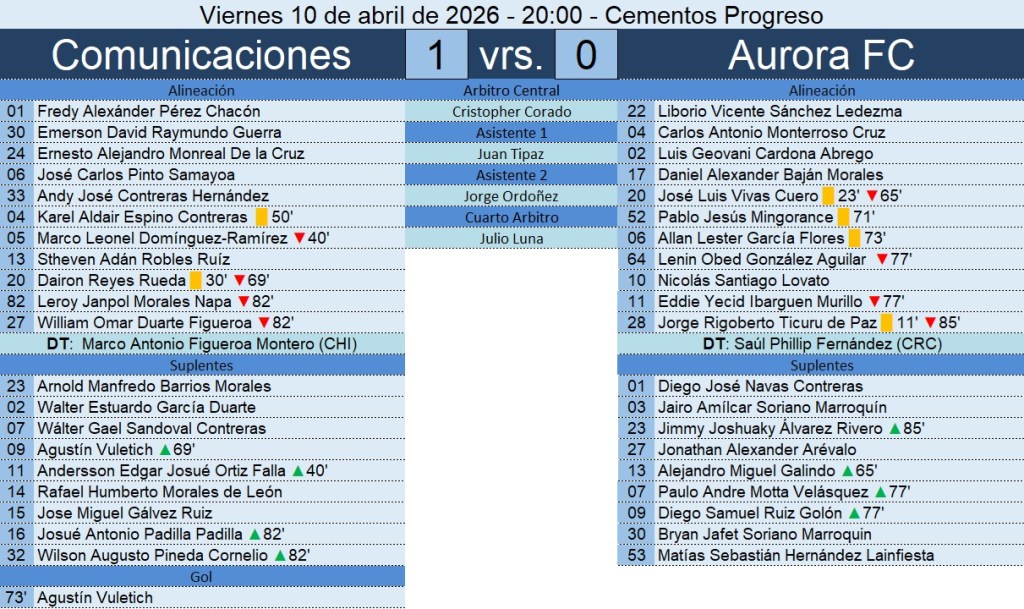Screen dimensions: 1024x609
Task: Select the Arbitro Central header
Action: [x=511, y=91]
